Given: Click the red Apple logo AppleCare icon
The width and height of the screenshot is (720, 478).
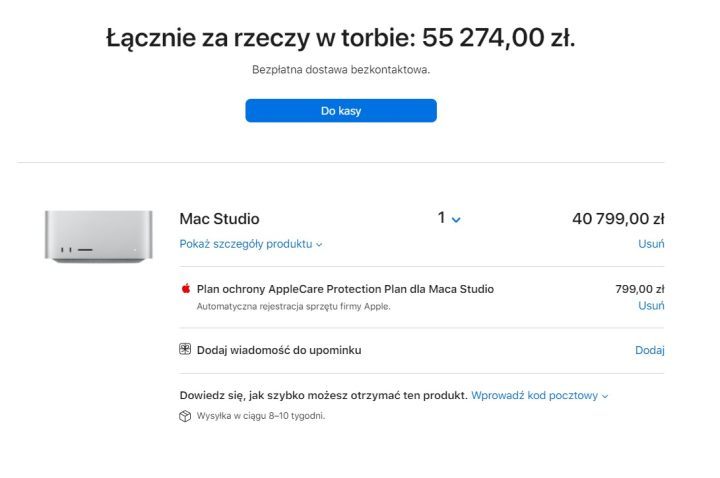Looking at the screenshot, I should (185, 289).
